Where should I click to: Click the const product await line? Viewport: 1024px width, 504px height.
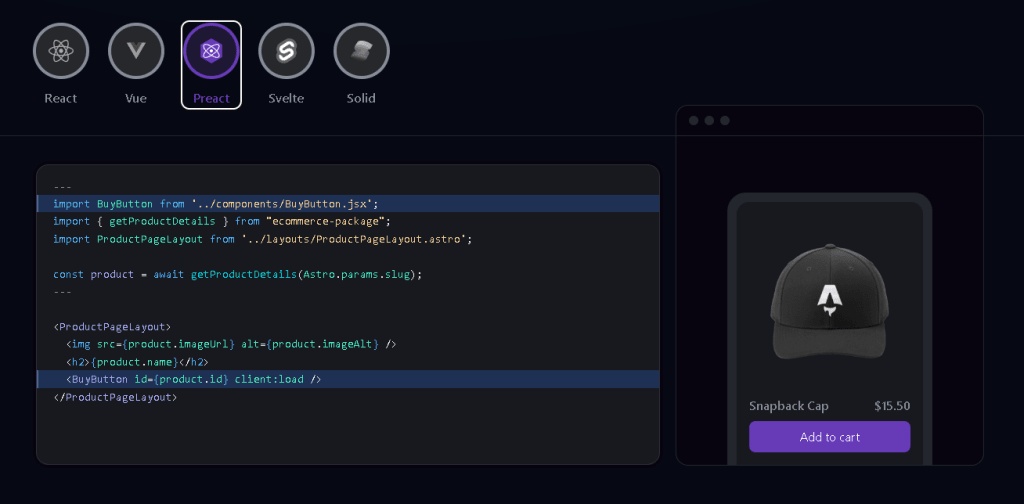click(238, 274)
